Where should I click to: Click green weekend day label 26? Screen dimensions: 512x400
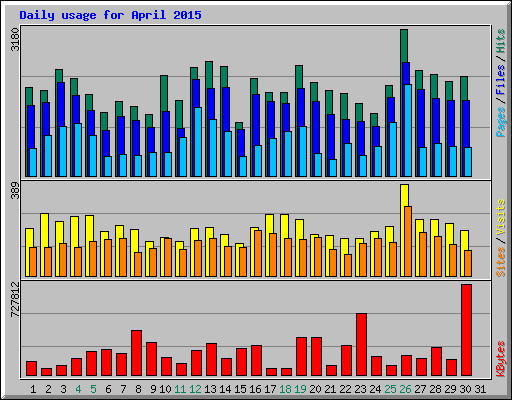coord(405,389)
